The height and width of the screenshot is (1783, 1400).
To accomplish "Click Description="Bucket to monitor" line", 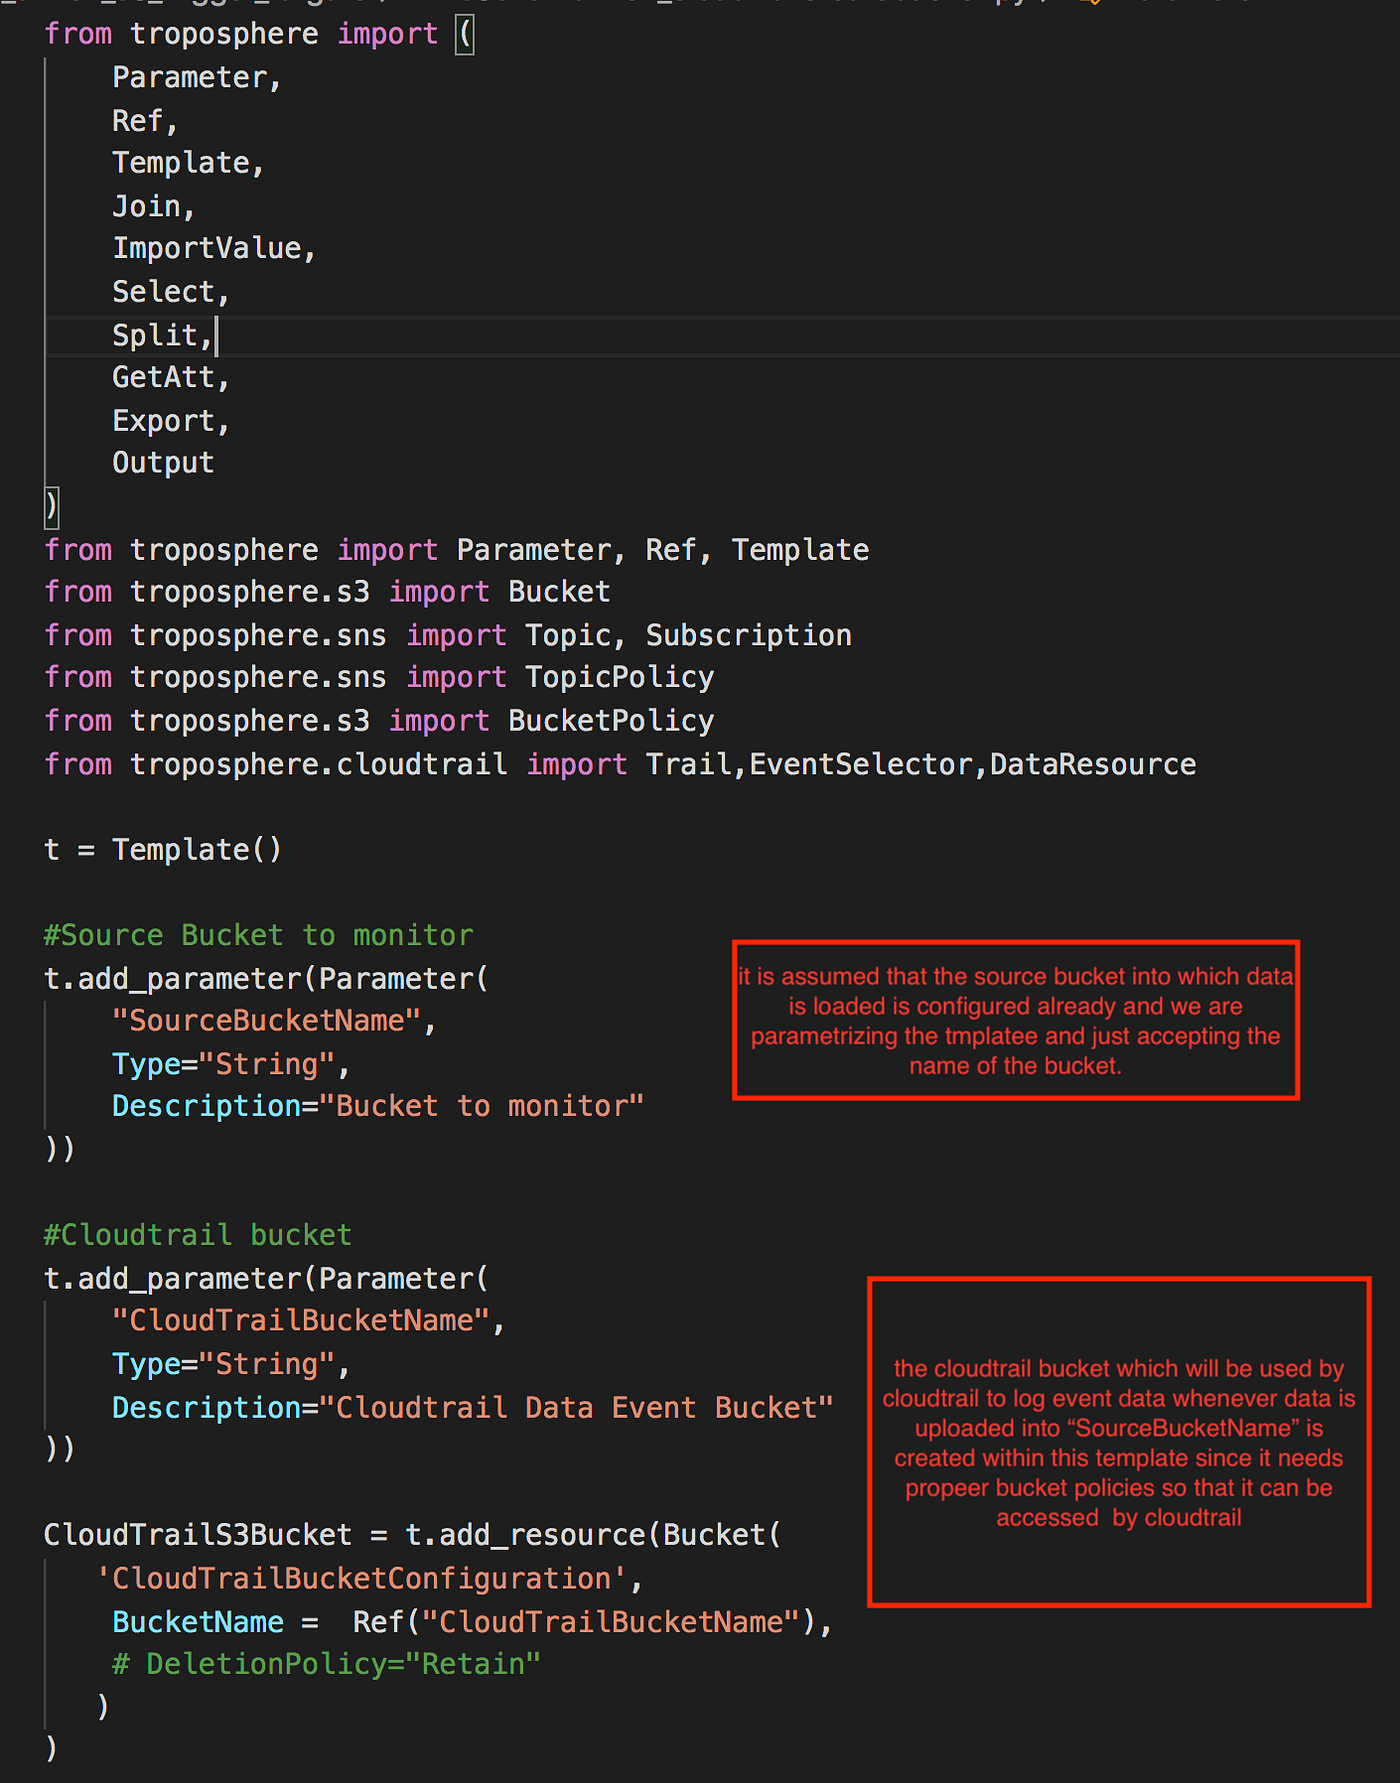I will pyautogui.click(x=378, y=1106).
